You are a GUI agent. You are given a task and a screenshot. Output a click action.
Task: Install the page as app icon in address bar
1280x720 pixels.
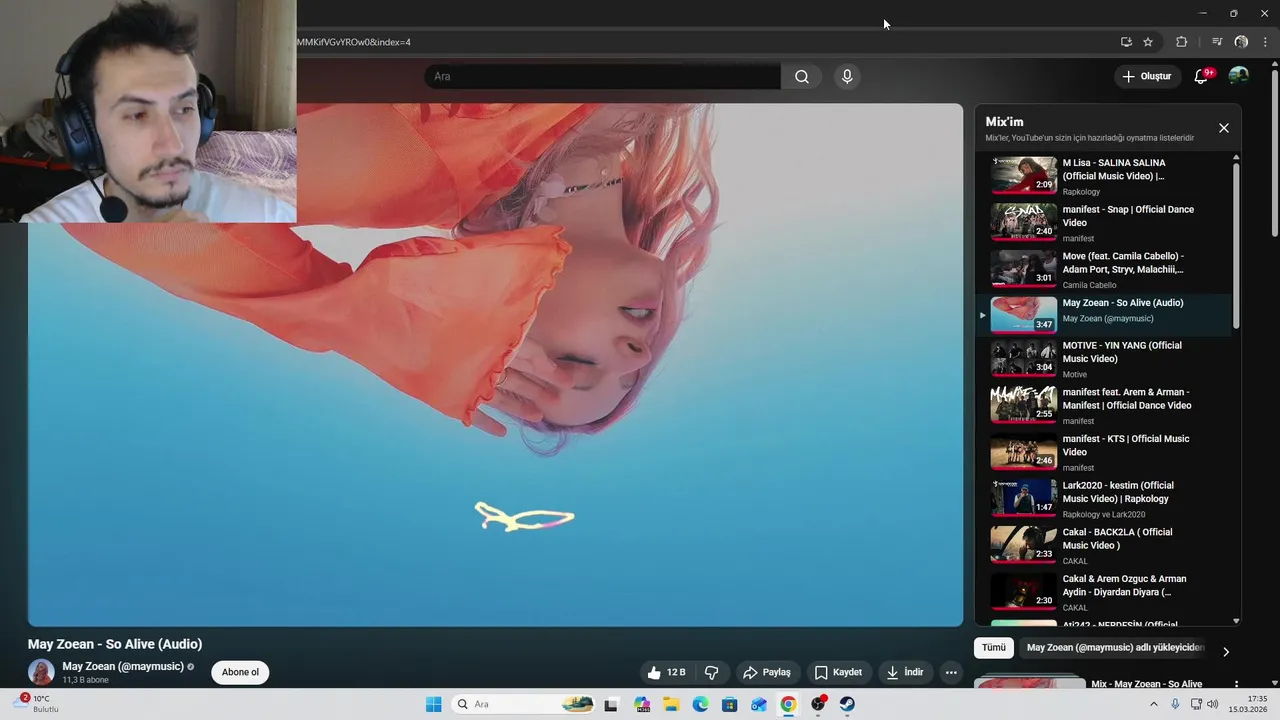1126,42
